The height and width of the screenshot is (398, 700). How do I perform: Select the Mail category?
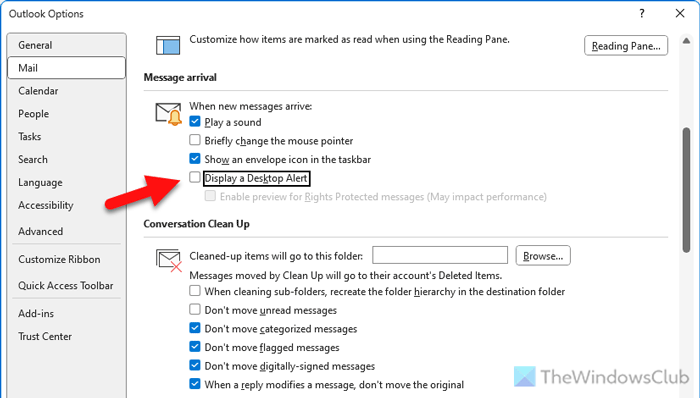point(67,68)
